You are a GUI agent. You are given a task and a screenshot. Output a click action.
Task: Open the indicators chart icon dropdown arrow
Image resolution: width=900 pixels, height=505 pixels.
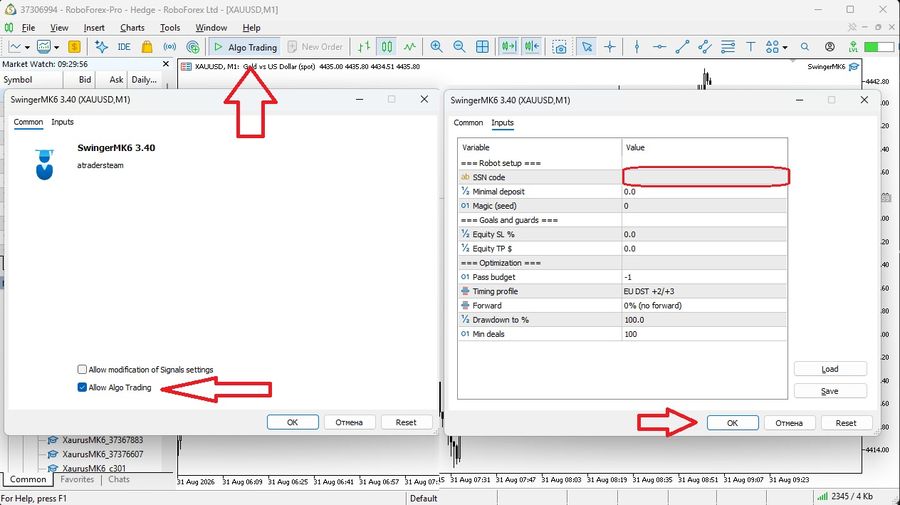point(56,48)
